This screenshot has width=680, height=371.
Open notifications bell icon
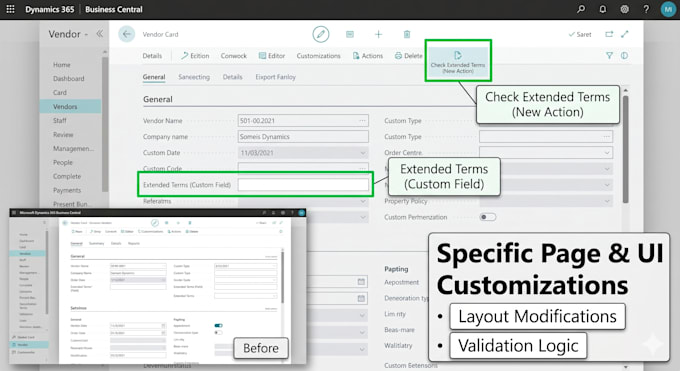point(602,9)
